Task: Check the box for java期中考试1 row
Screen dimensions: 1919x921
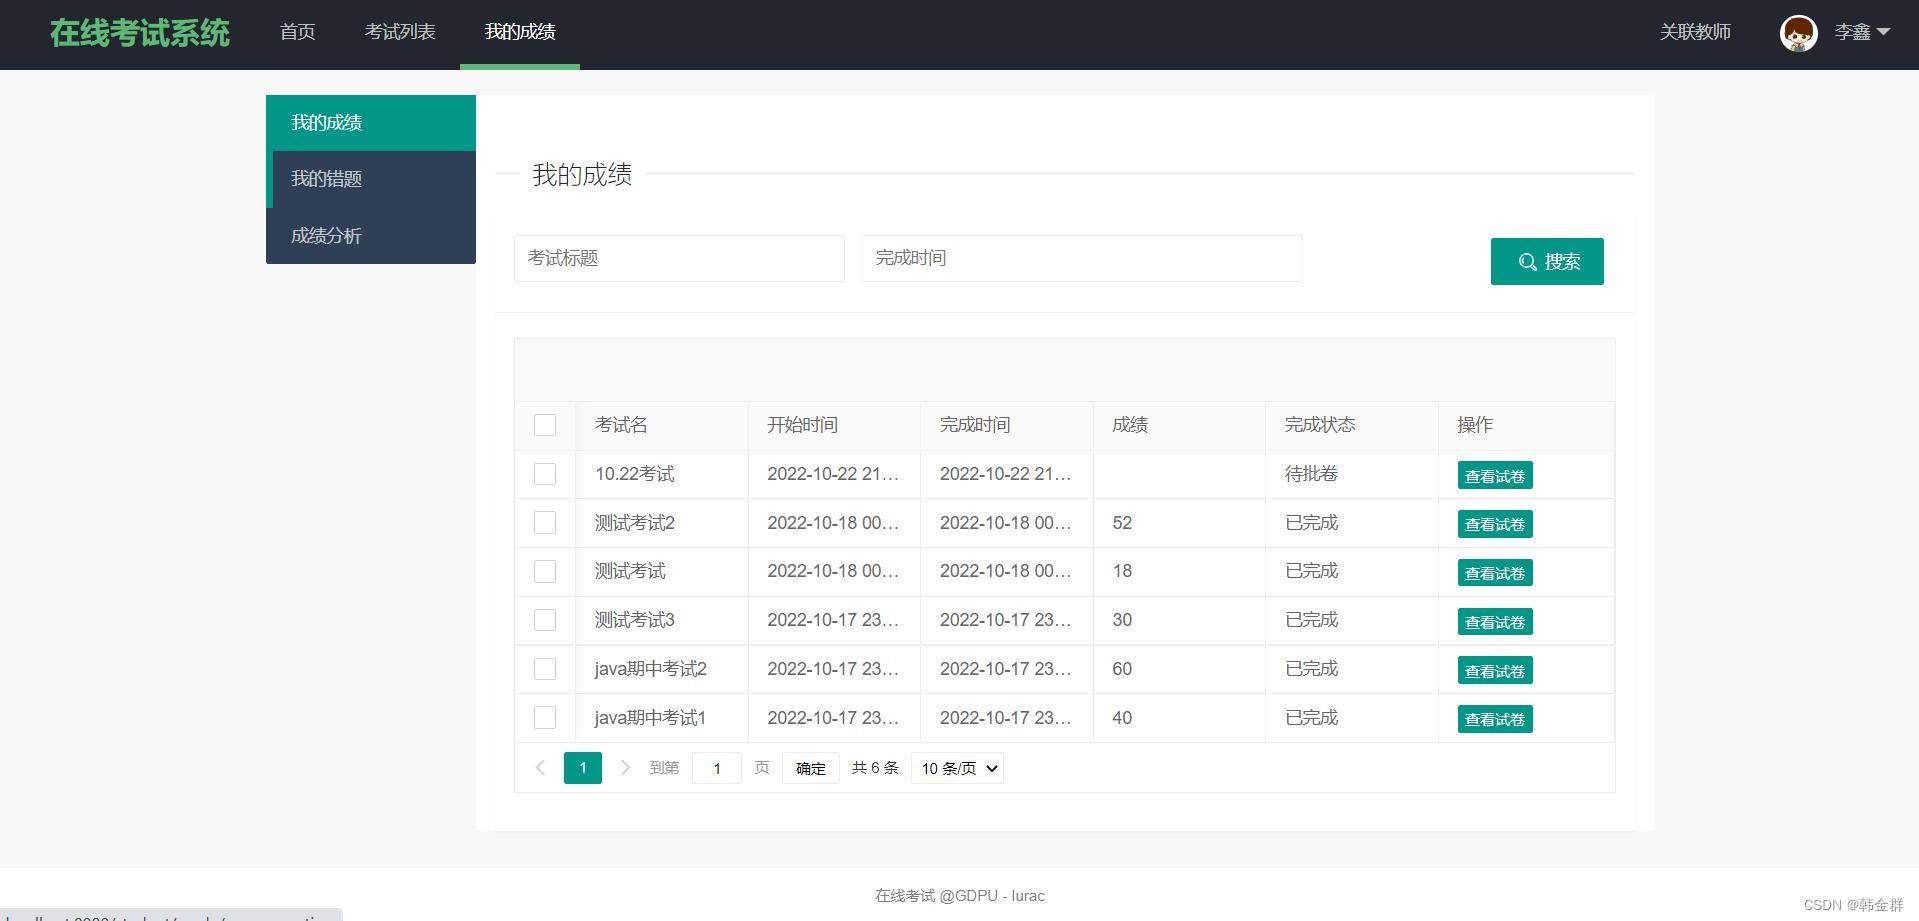Action: point(545,718)
